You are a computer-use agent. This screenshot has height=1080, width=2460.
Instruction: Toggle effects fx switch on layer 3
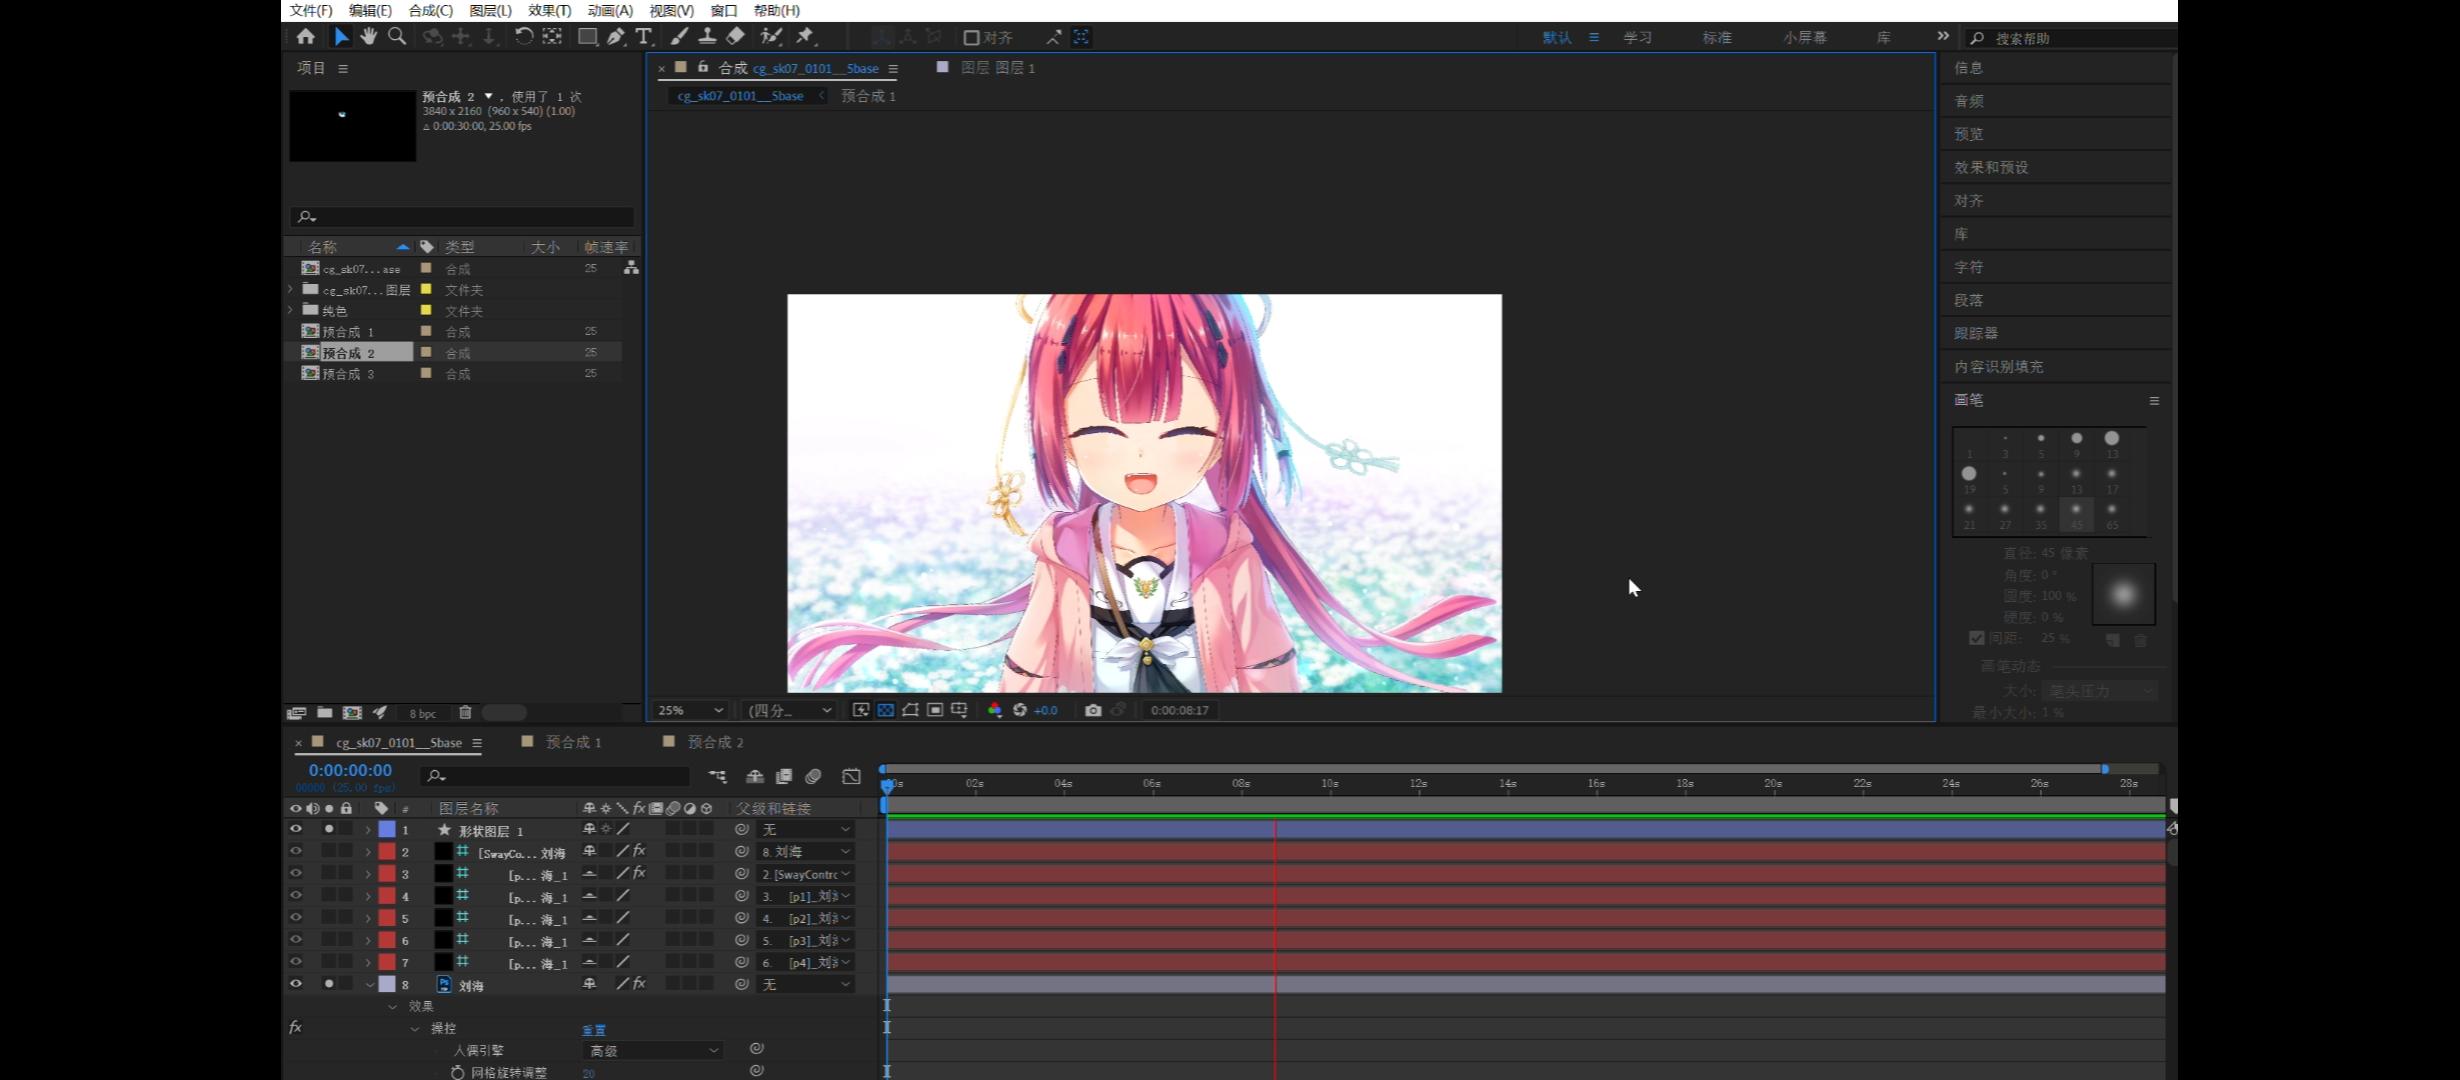[x=639, y=873]
